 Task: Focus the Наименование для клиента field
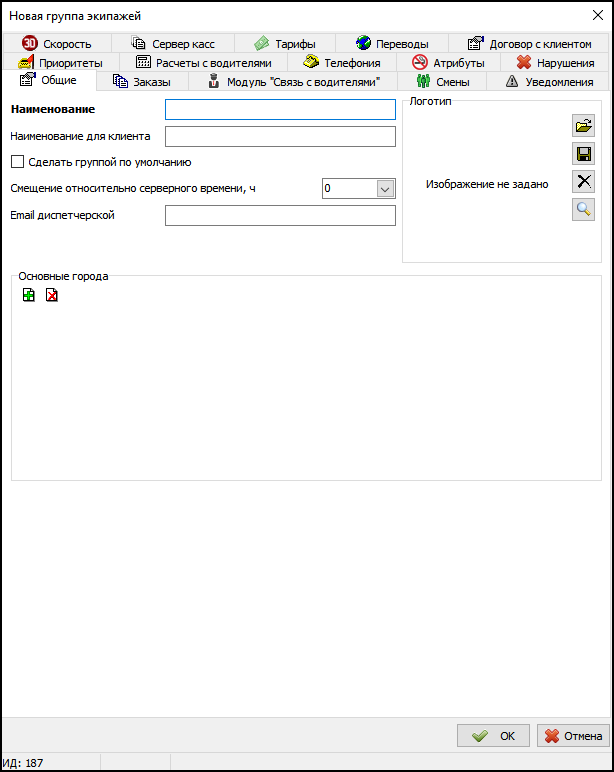(x=280, y=136)
